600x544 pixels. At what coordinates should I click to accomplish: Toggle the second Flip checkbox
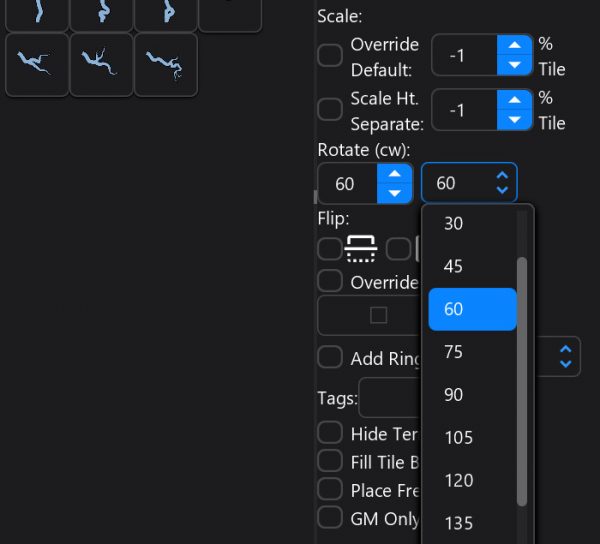[398, 249]
